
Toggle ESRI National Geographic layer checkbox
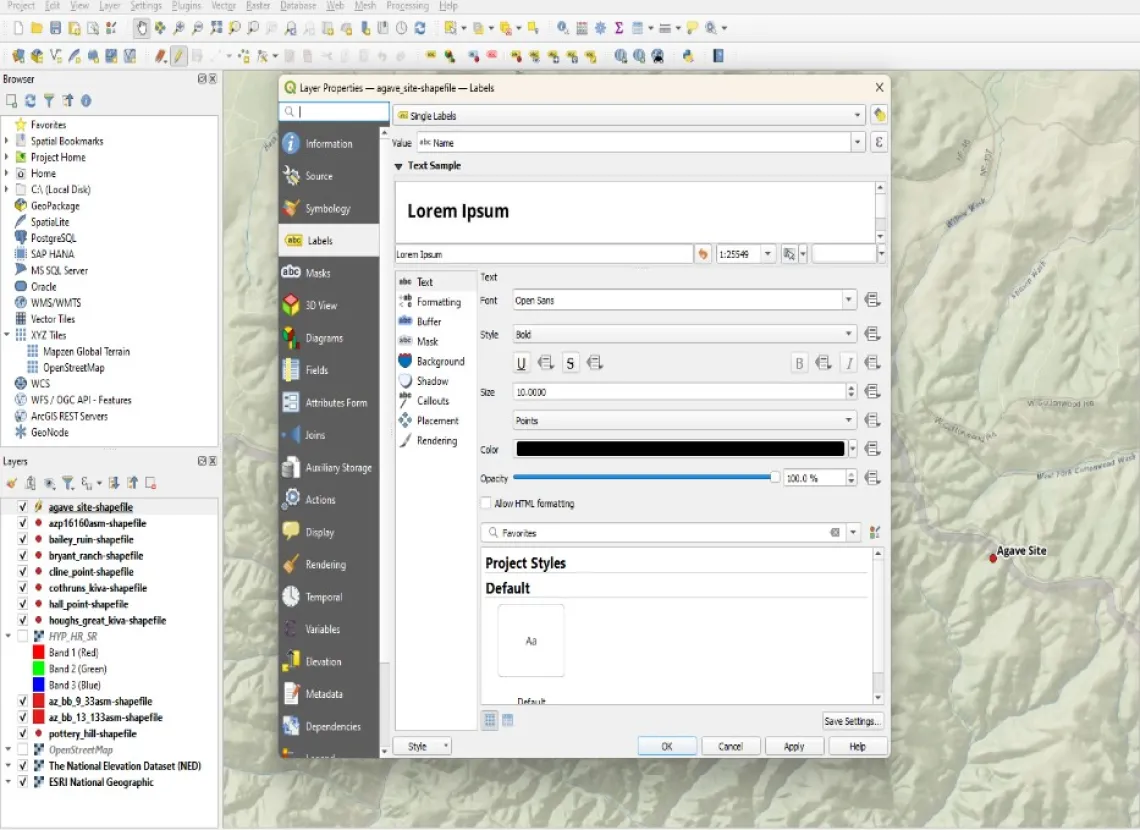click(x=23, y=782)
